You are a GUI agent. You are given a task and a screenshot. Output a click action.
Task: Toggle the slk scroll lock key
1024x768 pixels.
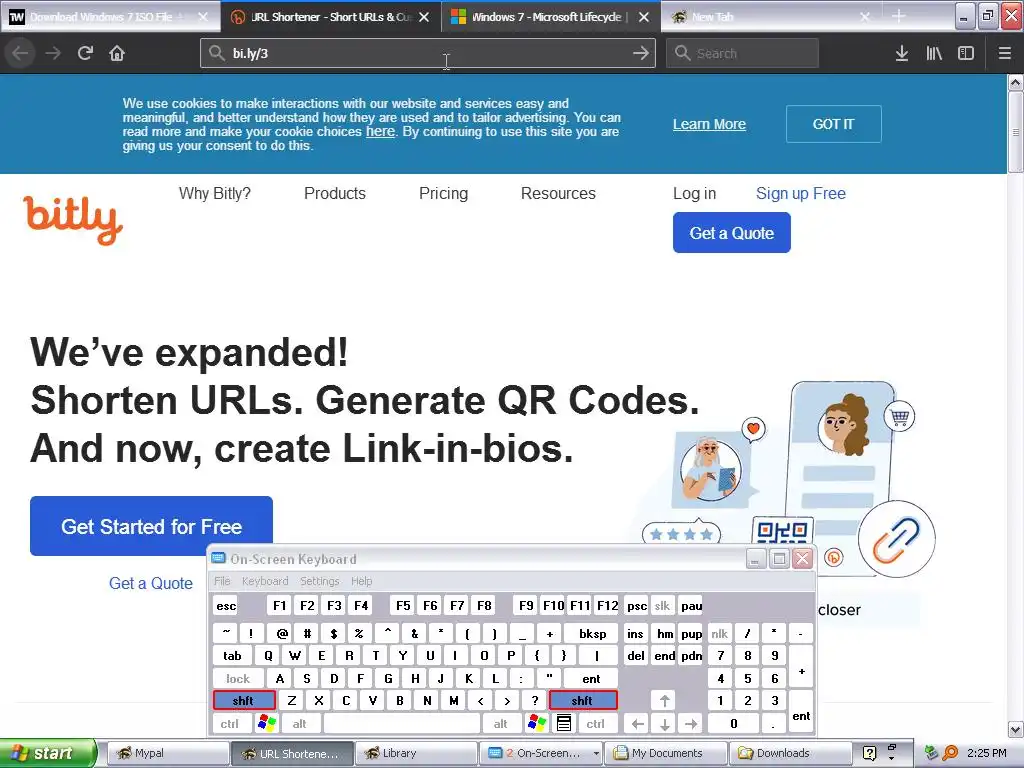(662, 605)
